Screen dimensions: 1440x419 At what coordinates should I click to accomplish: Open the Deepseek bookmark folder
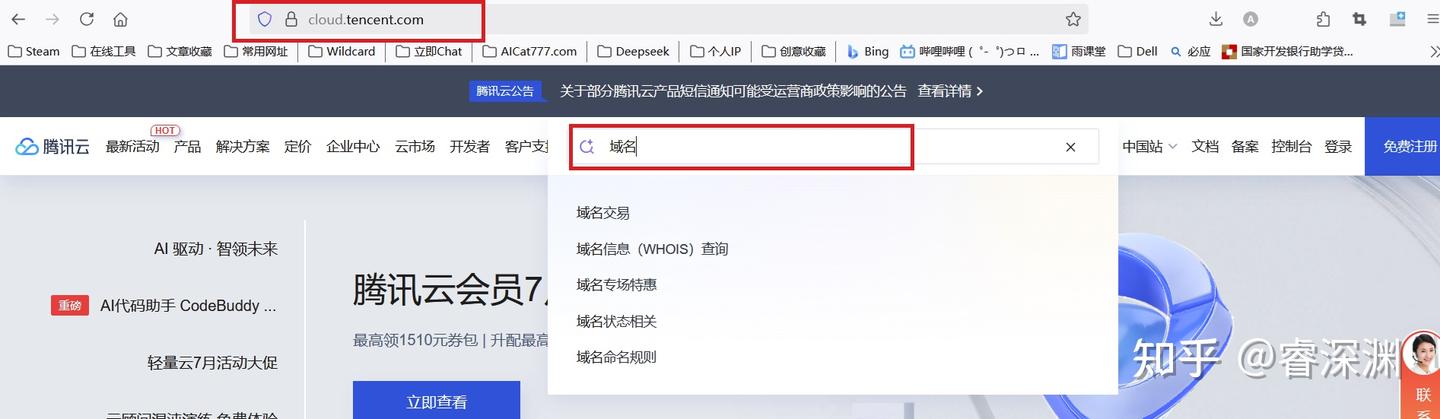633,51
